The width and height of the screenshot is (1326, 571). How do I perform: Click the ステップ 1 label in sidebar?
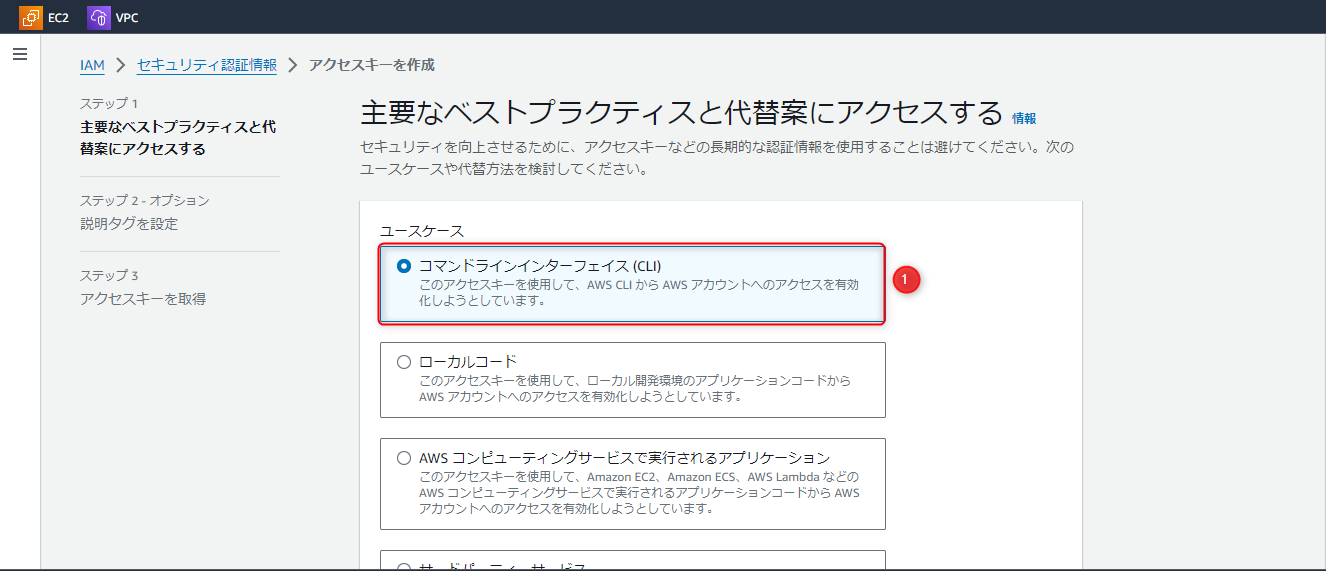pyautogui.click(x=109, y=103)
